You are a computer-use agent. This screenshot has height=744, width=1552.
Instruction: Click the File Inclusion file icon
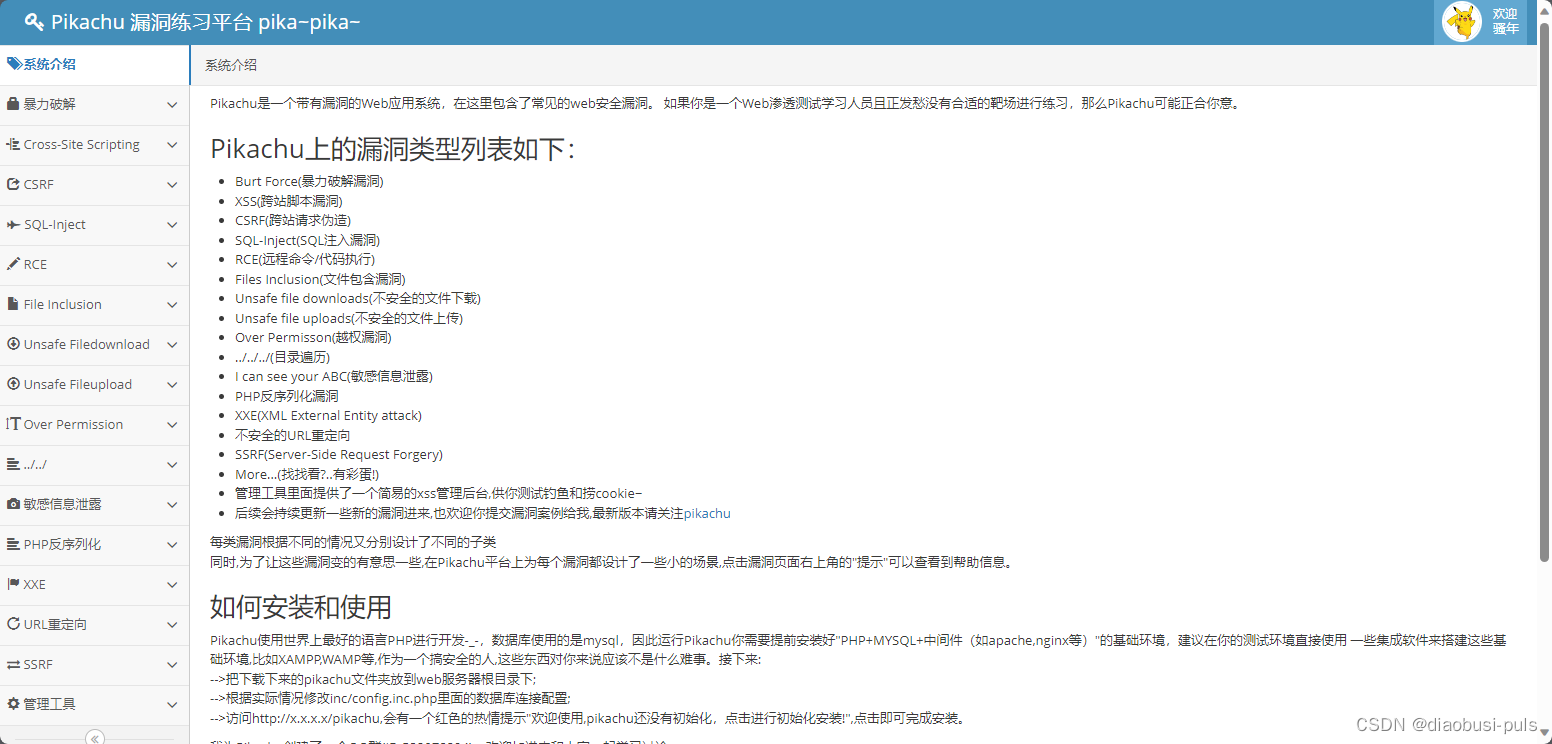13,304
